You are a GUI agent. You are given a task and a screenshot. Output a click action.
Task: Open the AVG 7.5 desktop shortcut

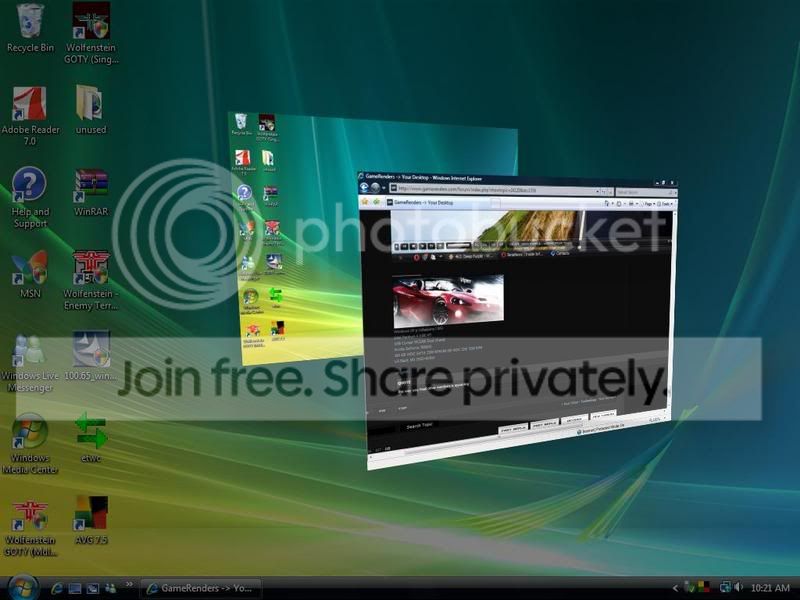(x=91, y=520)
